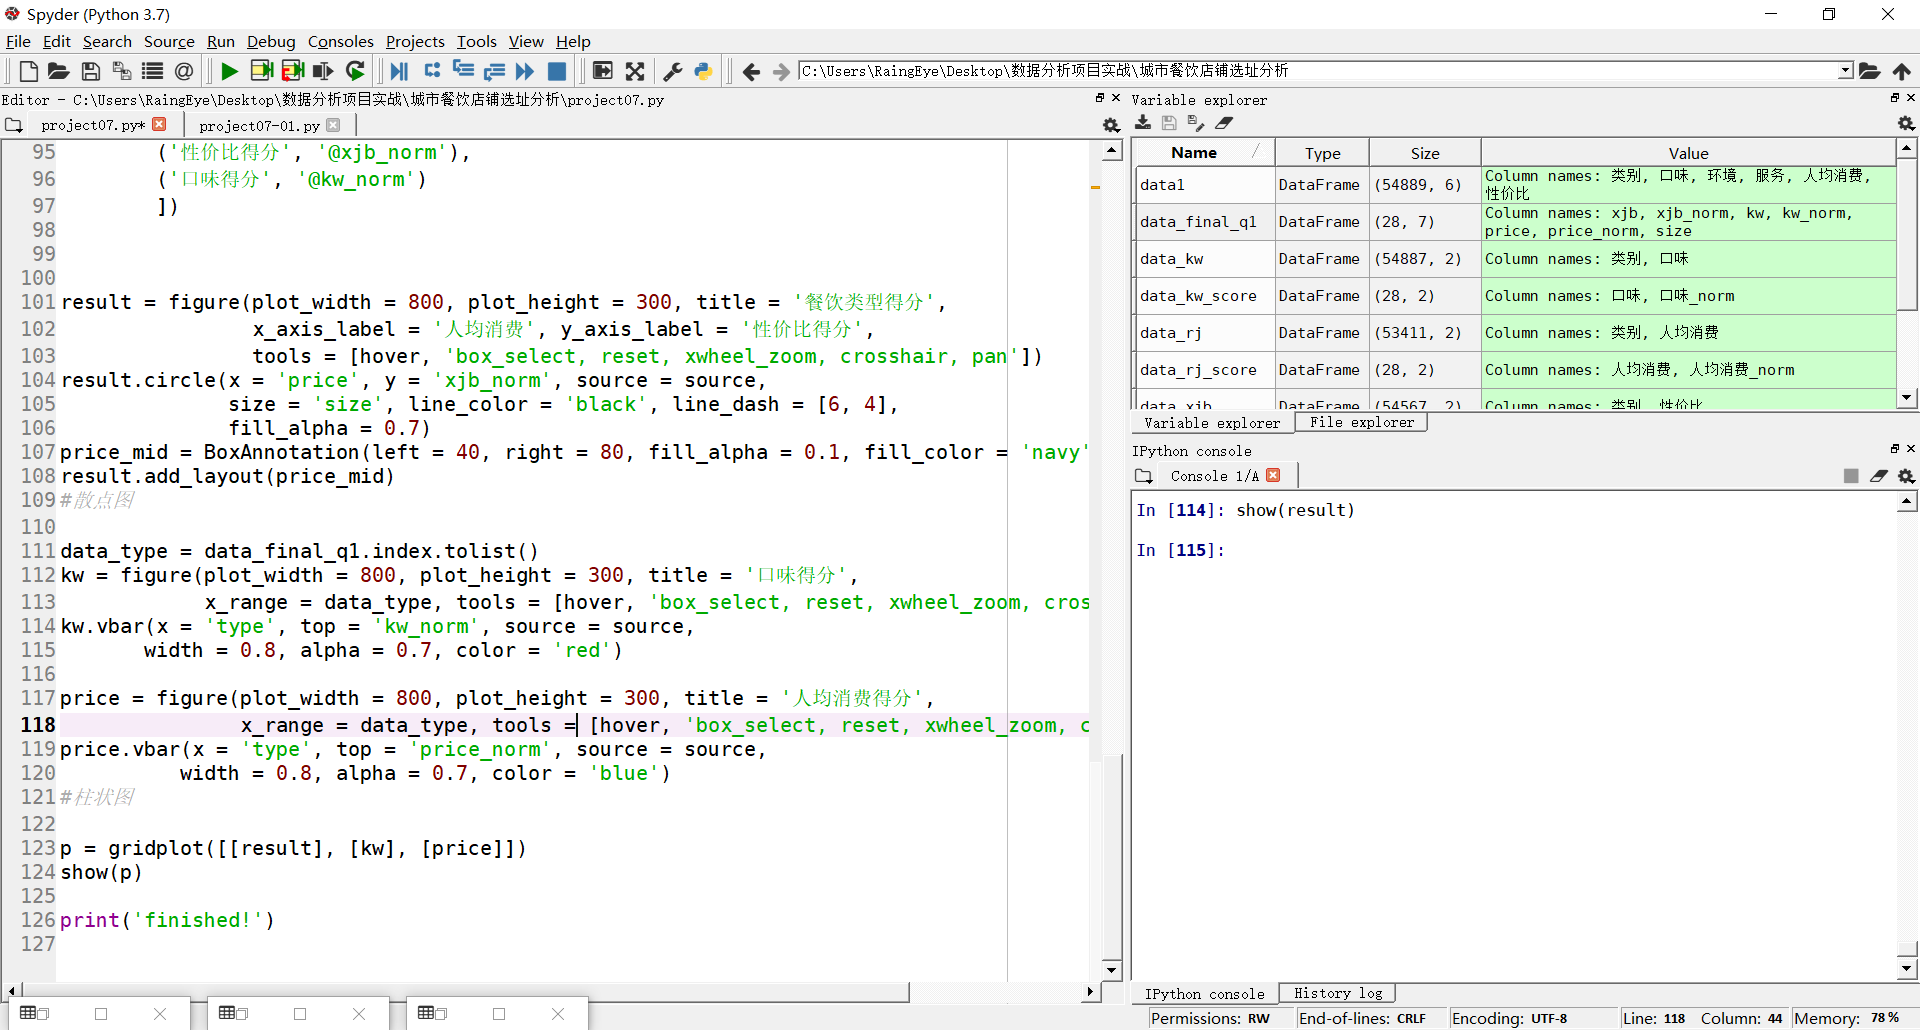Click the Value column header

pyautogui.click(x=1688, y=153)
